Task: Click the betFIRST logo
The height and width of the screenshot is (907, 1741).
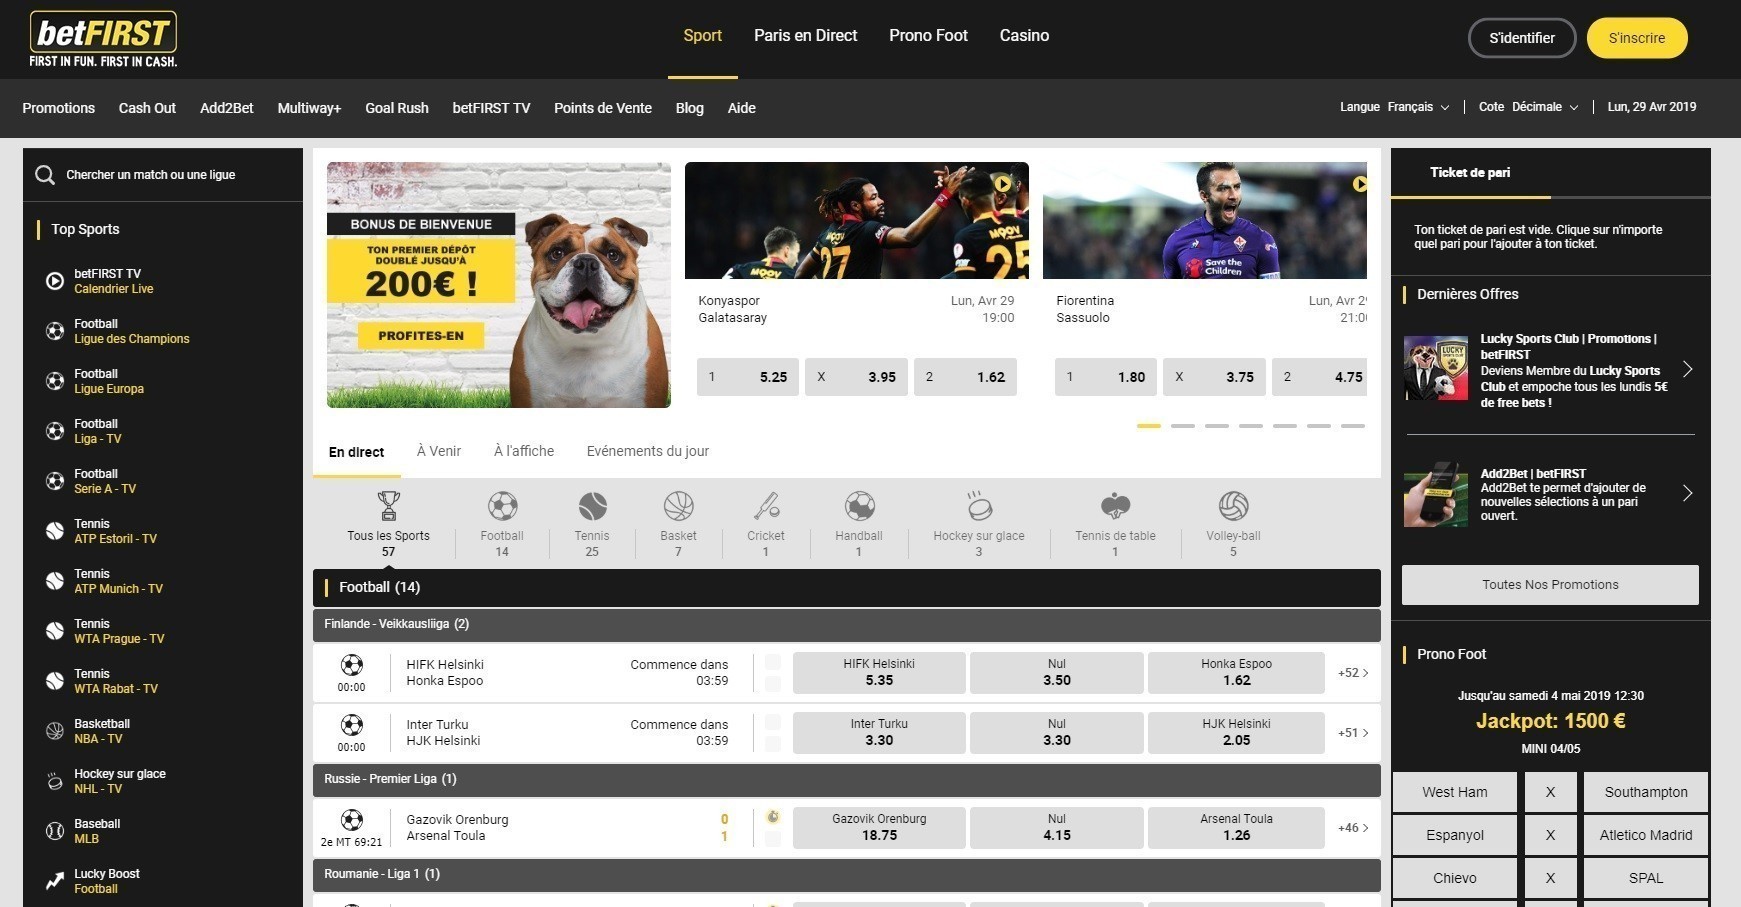Action: tap(103, 40)
